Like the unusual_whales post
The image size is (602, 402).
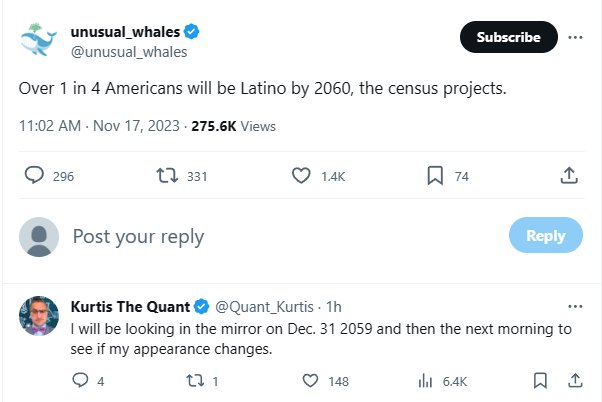[301, 175]
